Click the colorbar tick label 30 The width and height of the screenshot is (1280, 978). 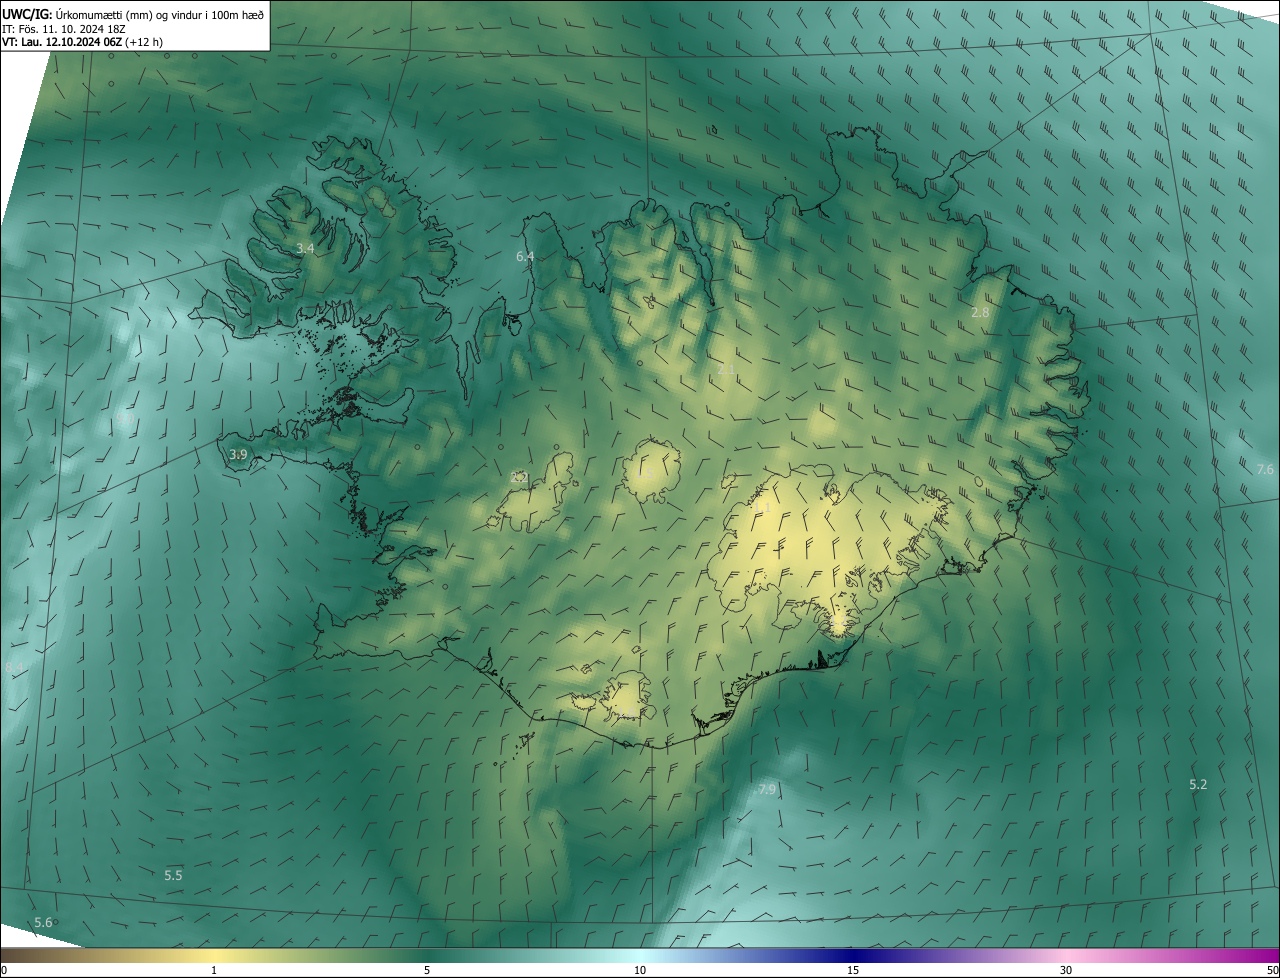(1066, 971)
